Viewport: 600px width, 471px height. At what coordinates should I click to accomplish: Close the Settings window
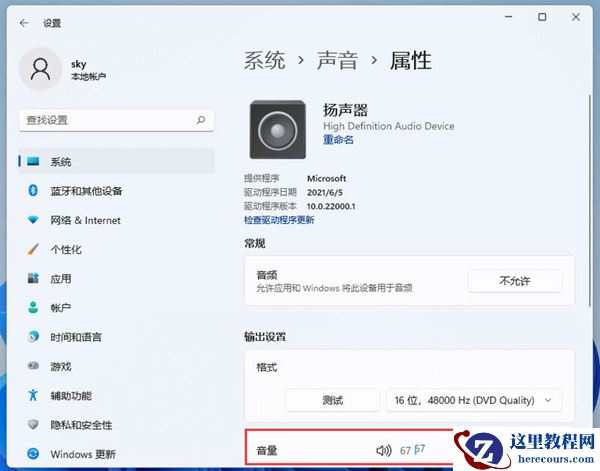coord(576,17)
